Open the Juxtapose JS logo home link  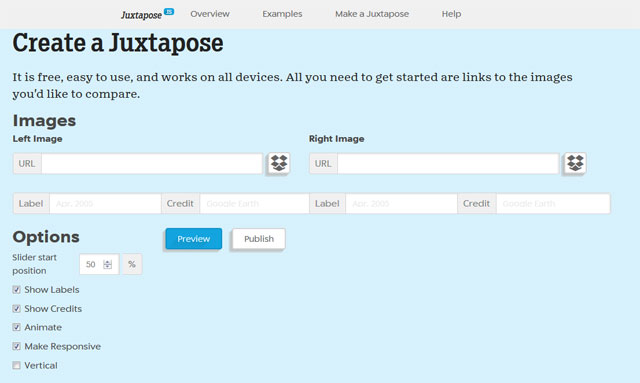[x=147, y=14]
